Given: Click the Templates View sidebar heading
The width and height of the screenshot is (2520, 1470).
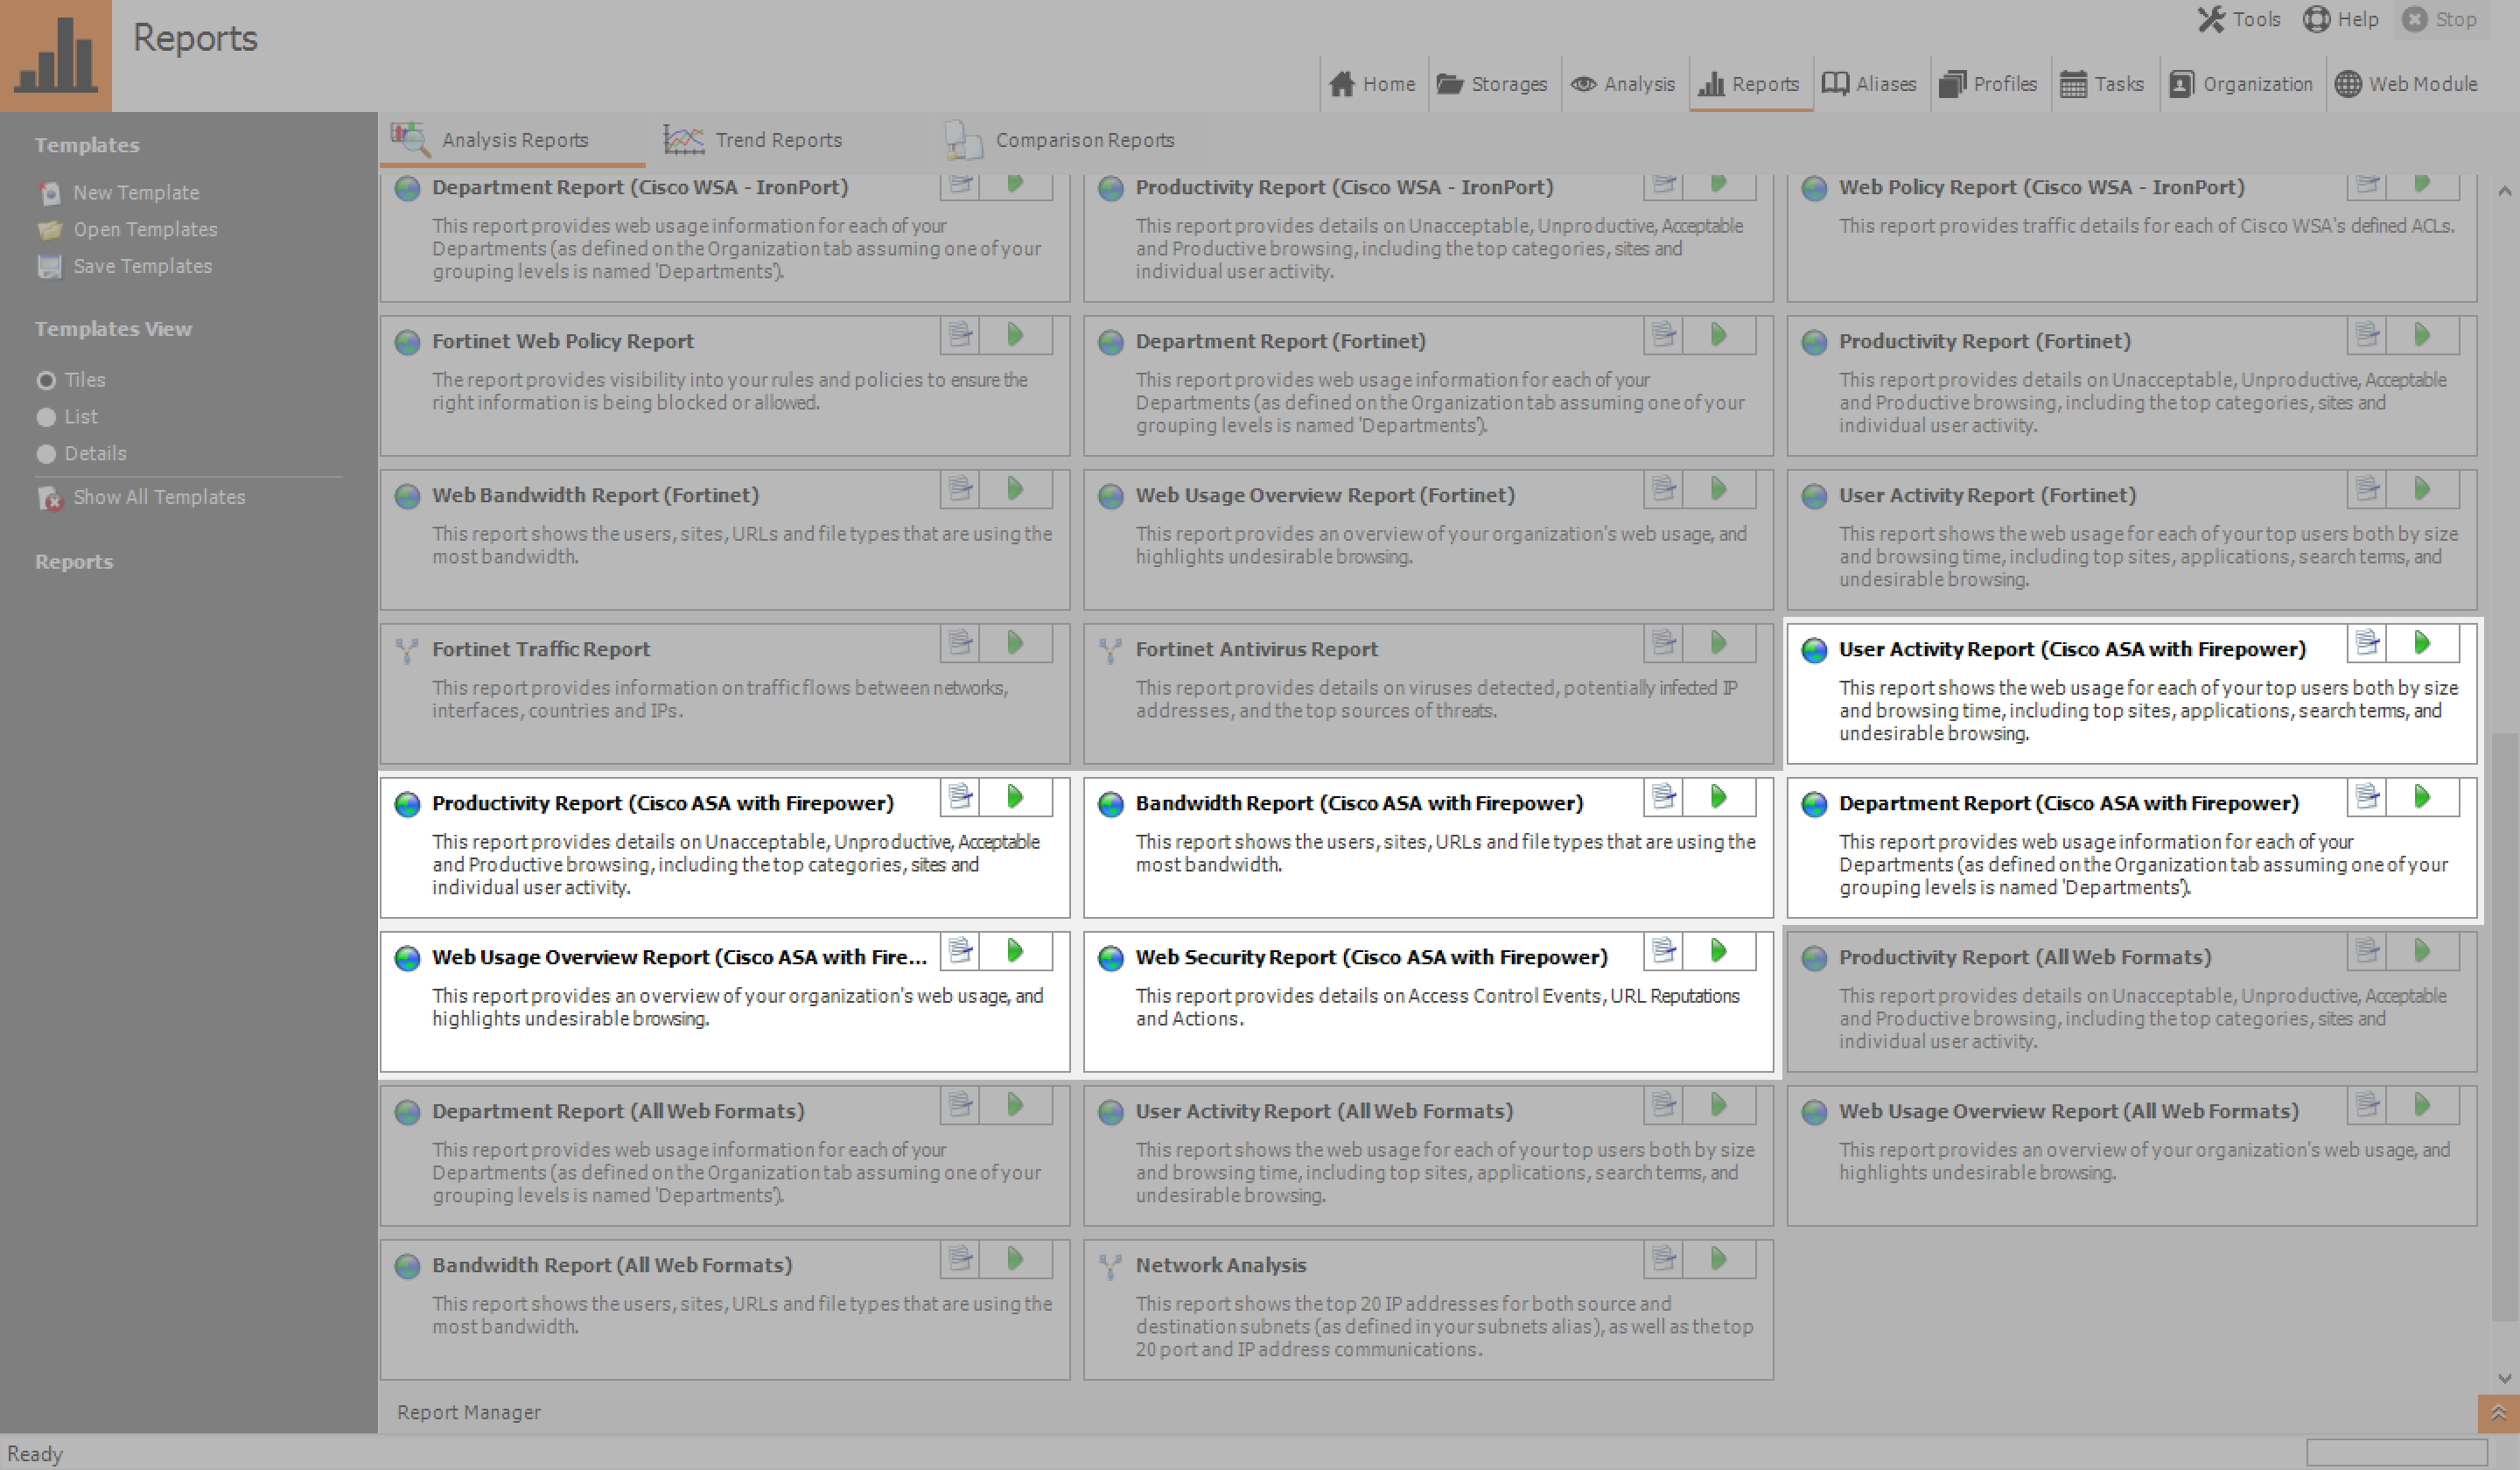Looking at the screenshot, I should 113,329.
